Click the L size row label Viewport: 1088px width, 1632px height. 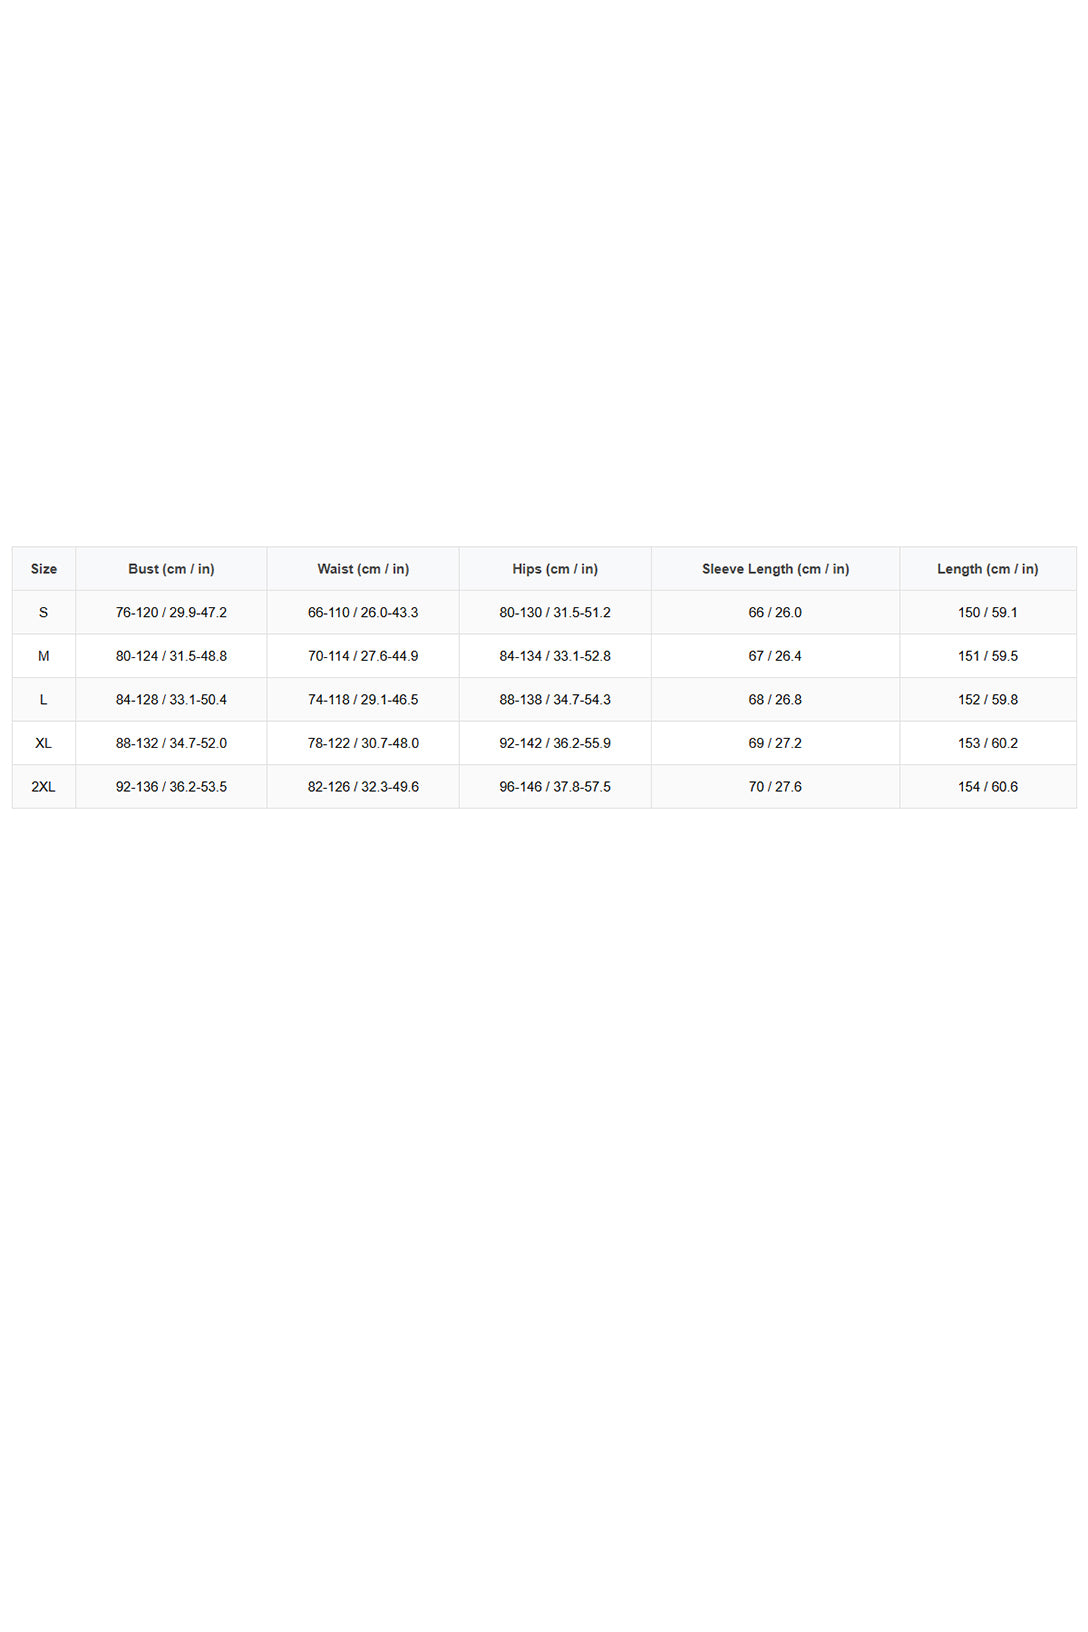(44, 700)
